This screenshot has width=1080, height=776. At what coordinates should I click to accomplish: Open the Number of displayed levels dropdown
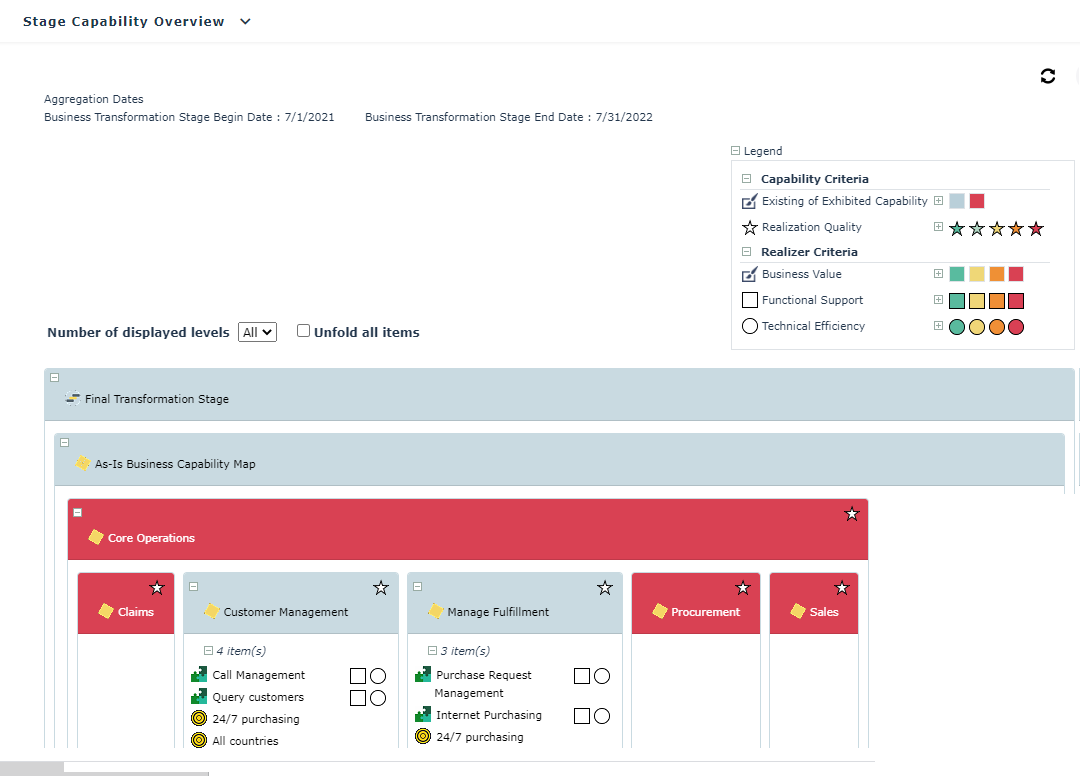pyautogui.click(x=257, y=332)
